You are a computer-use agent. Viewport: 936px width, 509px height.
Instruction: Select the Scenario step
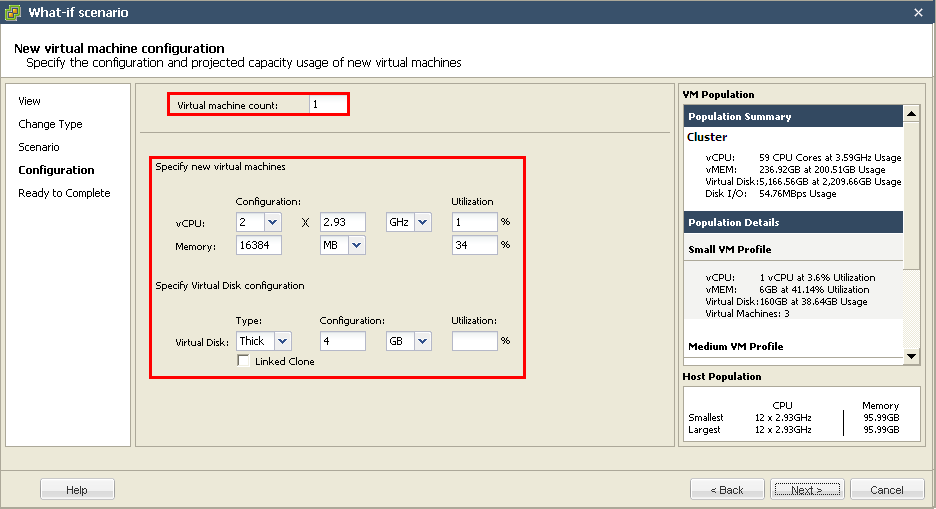(x=39, y=147)
